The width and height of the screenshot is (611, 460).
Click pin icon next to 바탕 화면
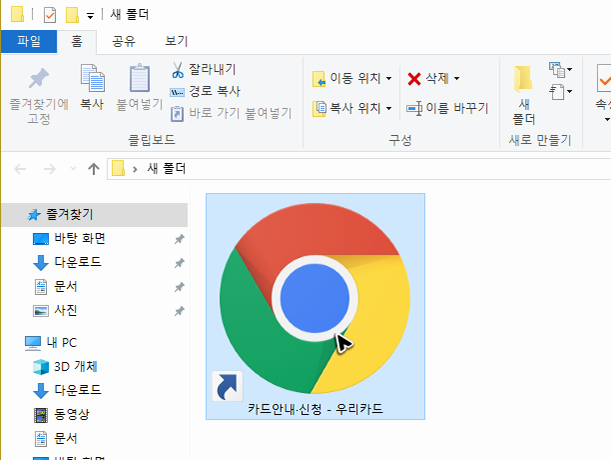pos(179,239)
